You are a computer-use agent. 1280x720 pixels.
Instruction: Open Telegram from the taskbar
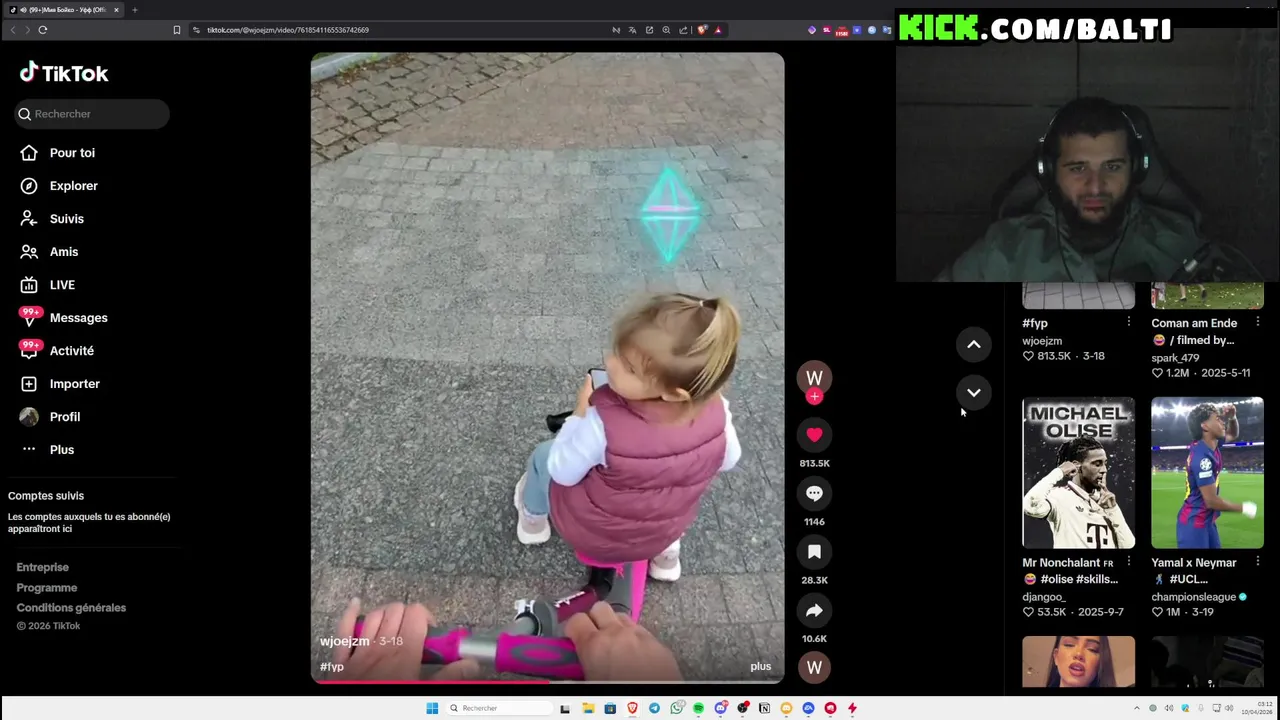[654, 708]
